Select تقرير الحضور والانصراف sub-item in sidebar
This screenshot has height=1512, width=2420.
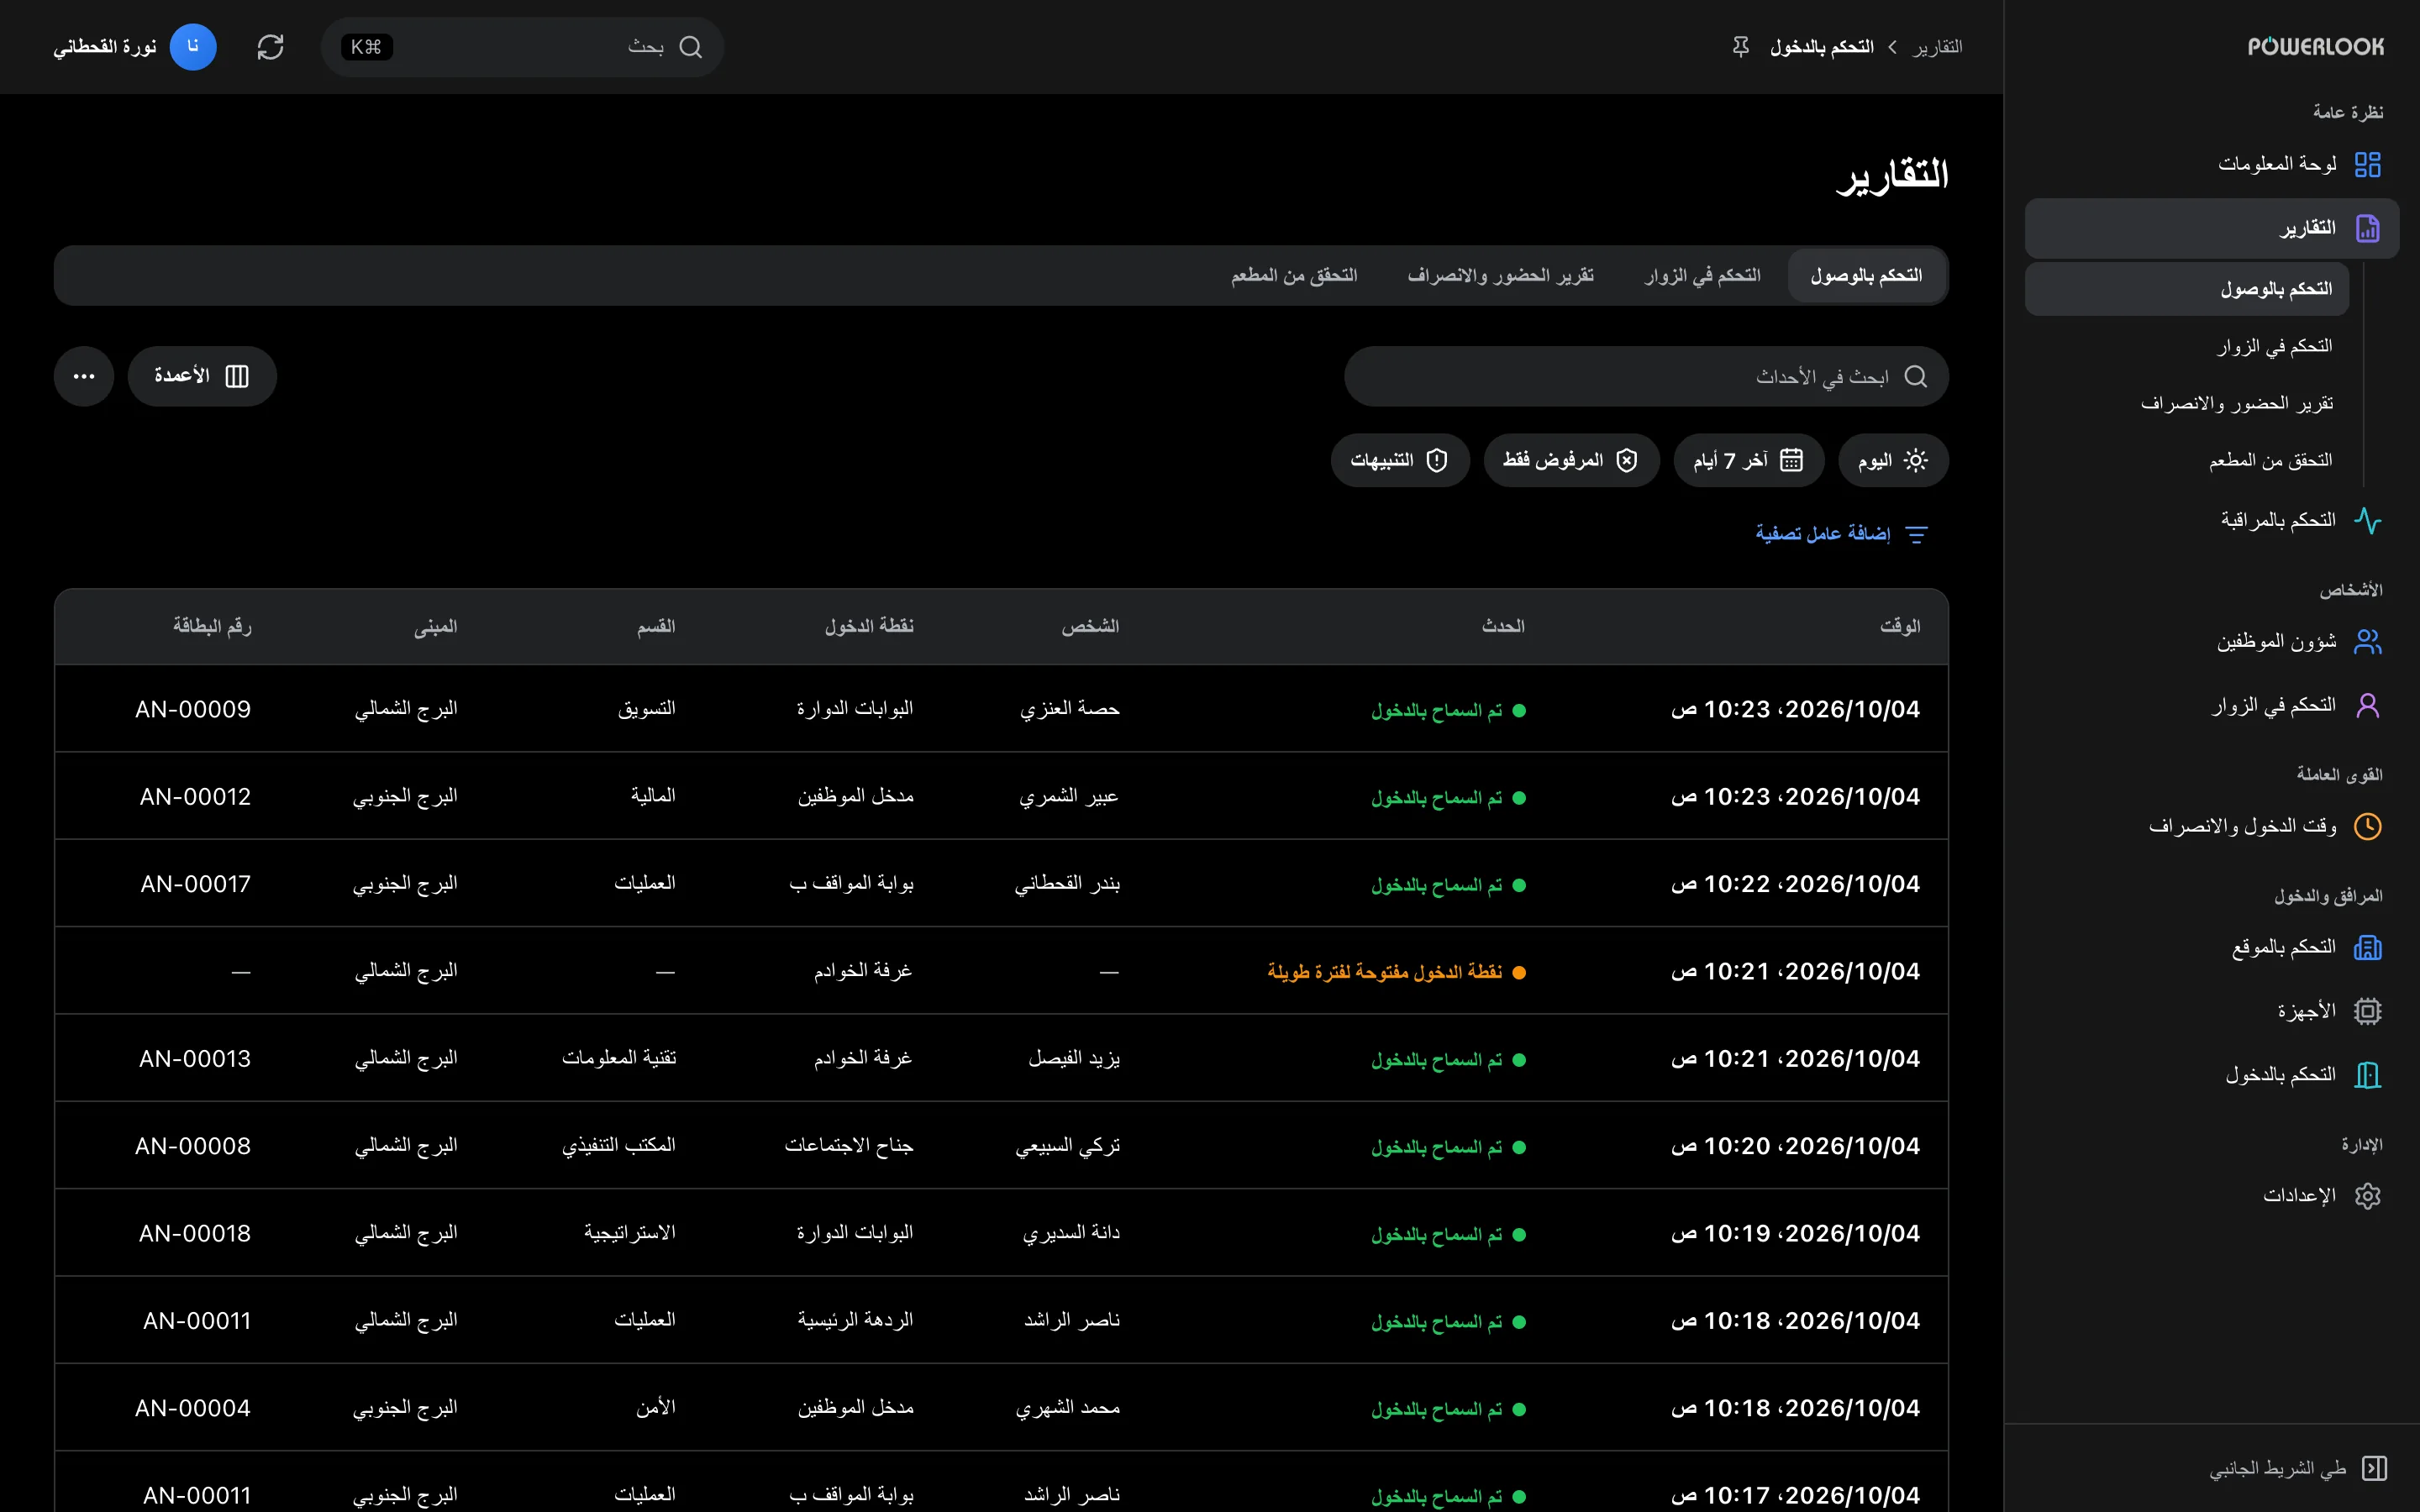[2187, 404]
